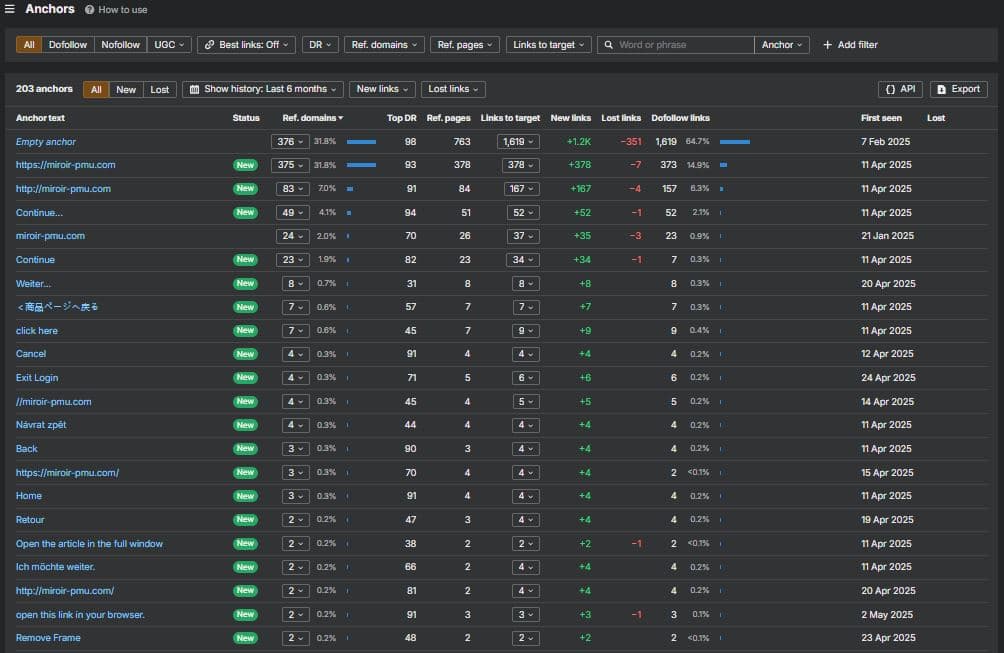Click New badge for Home row
The image size is (1004, 653).
pyautogui.click(x=245, y=496)
